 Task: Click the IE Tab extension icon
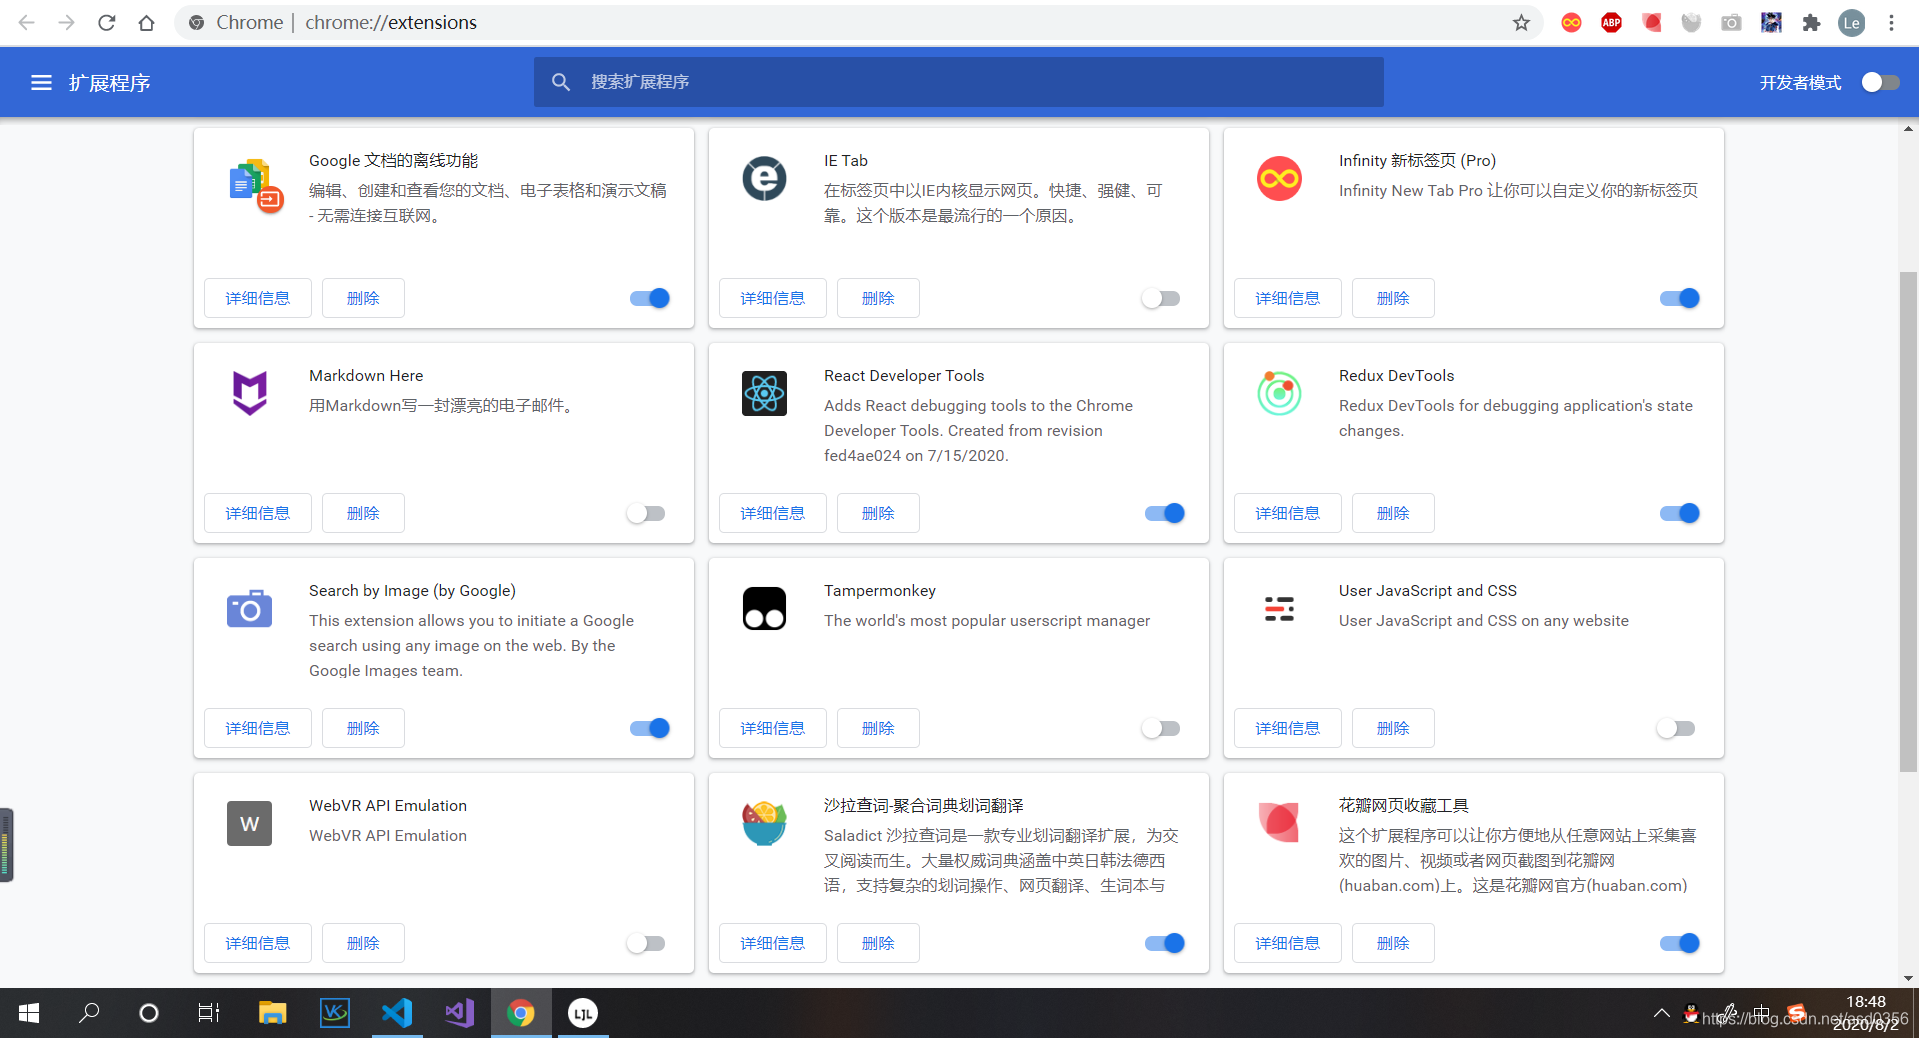[764, 179]
